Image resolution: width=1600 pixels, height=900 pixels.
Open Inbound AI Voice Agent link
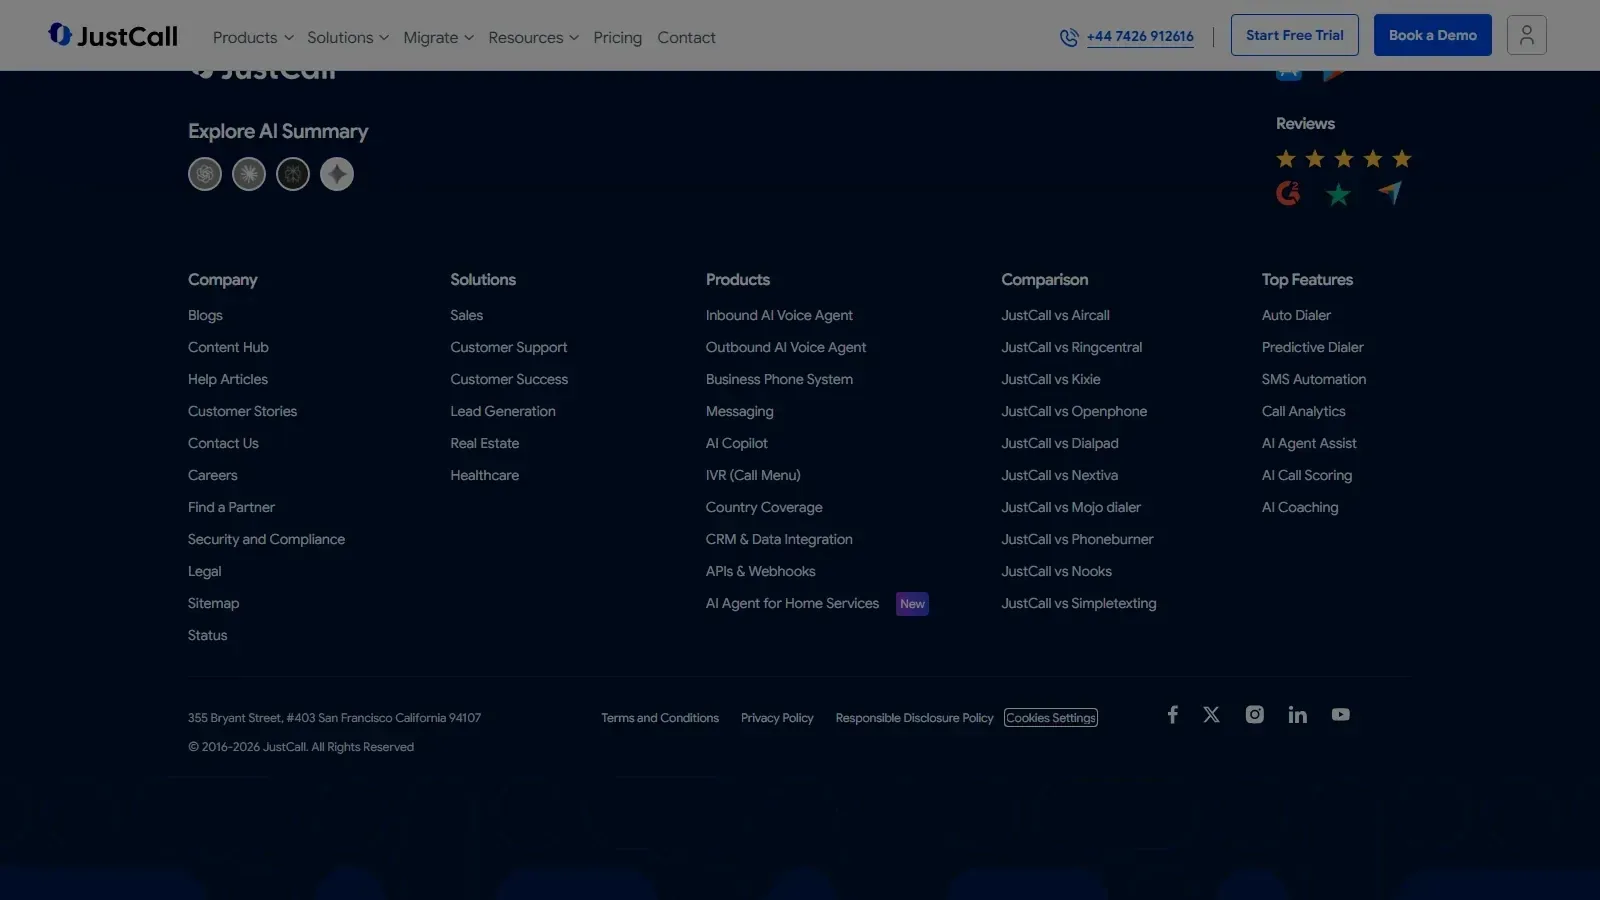(x=779, y=315)
